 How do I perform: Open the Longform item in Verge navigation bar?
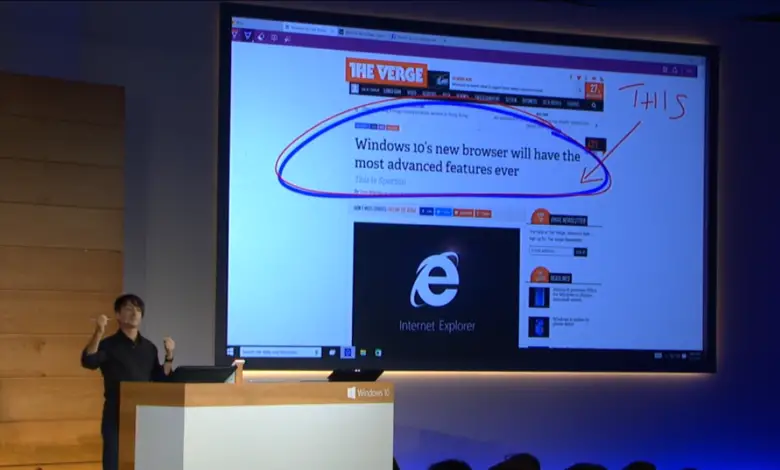pos(392,91)
